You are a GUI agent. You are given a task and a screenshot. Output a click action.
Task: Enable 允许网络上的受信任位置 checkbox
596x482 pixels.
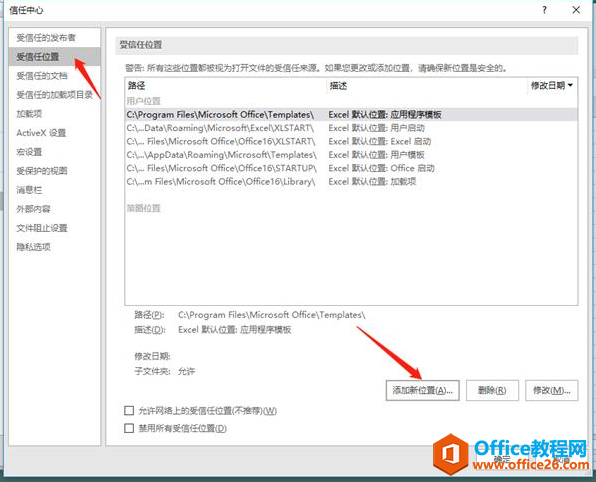coord(129,411)
